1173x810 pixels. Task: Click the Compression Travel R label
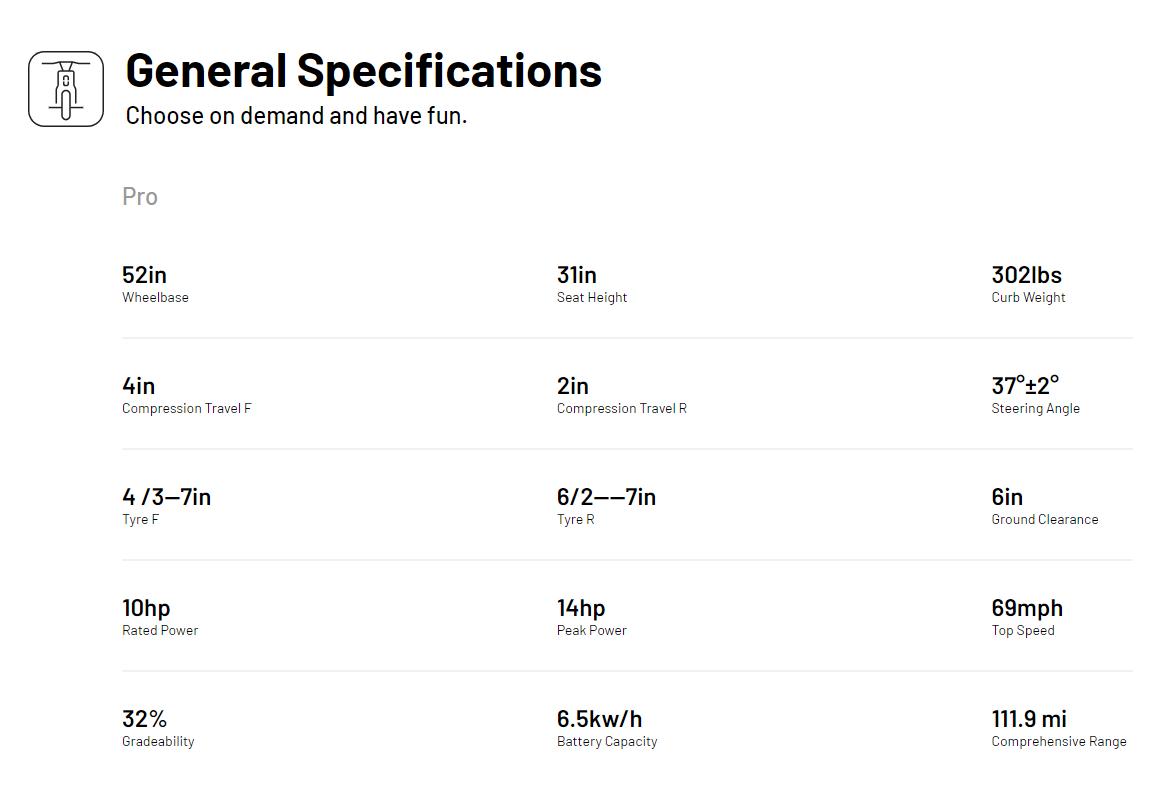coord(621,409)
